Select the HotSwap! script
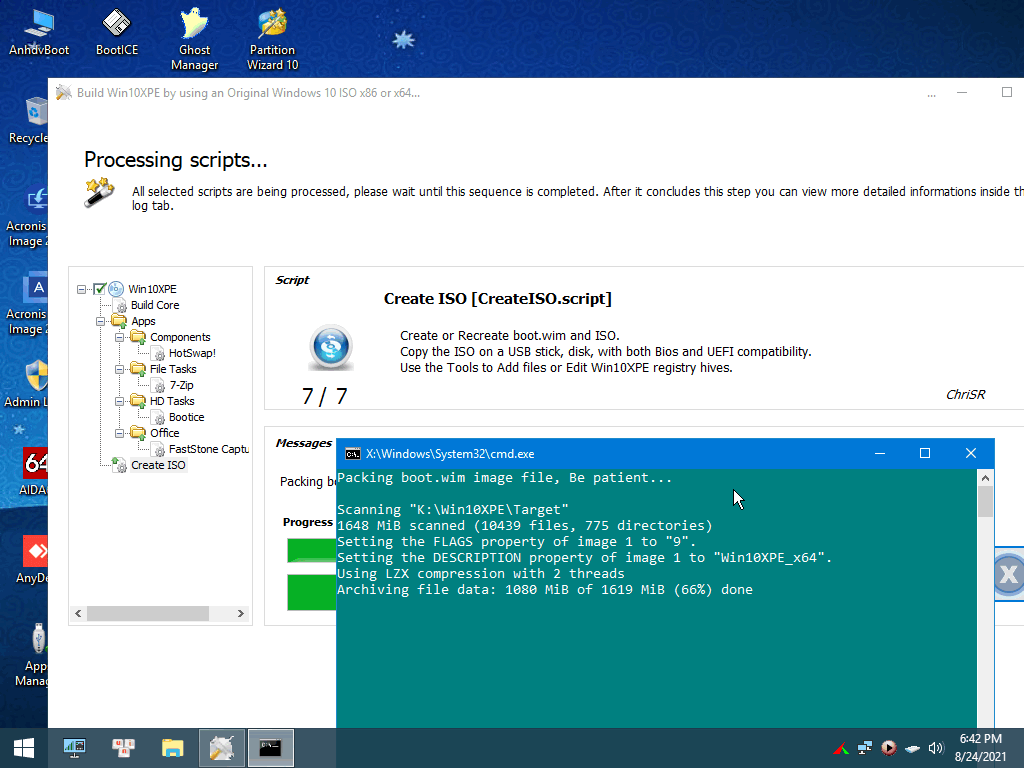Viewport: 1024px width, 768px height. (192, 353)
